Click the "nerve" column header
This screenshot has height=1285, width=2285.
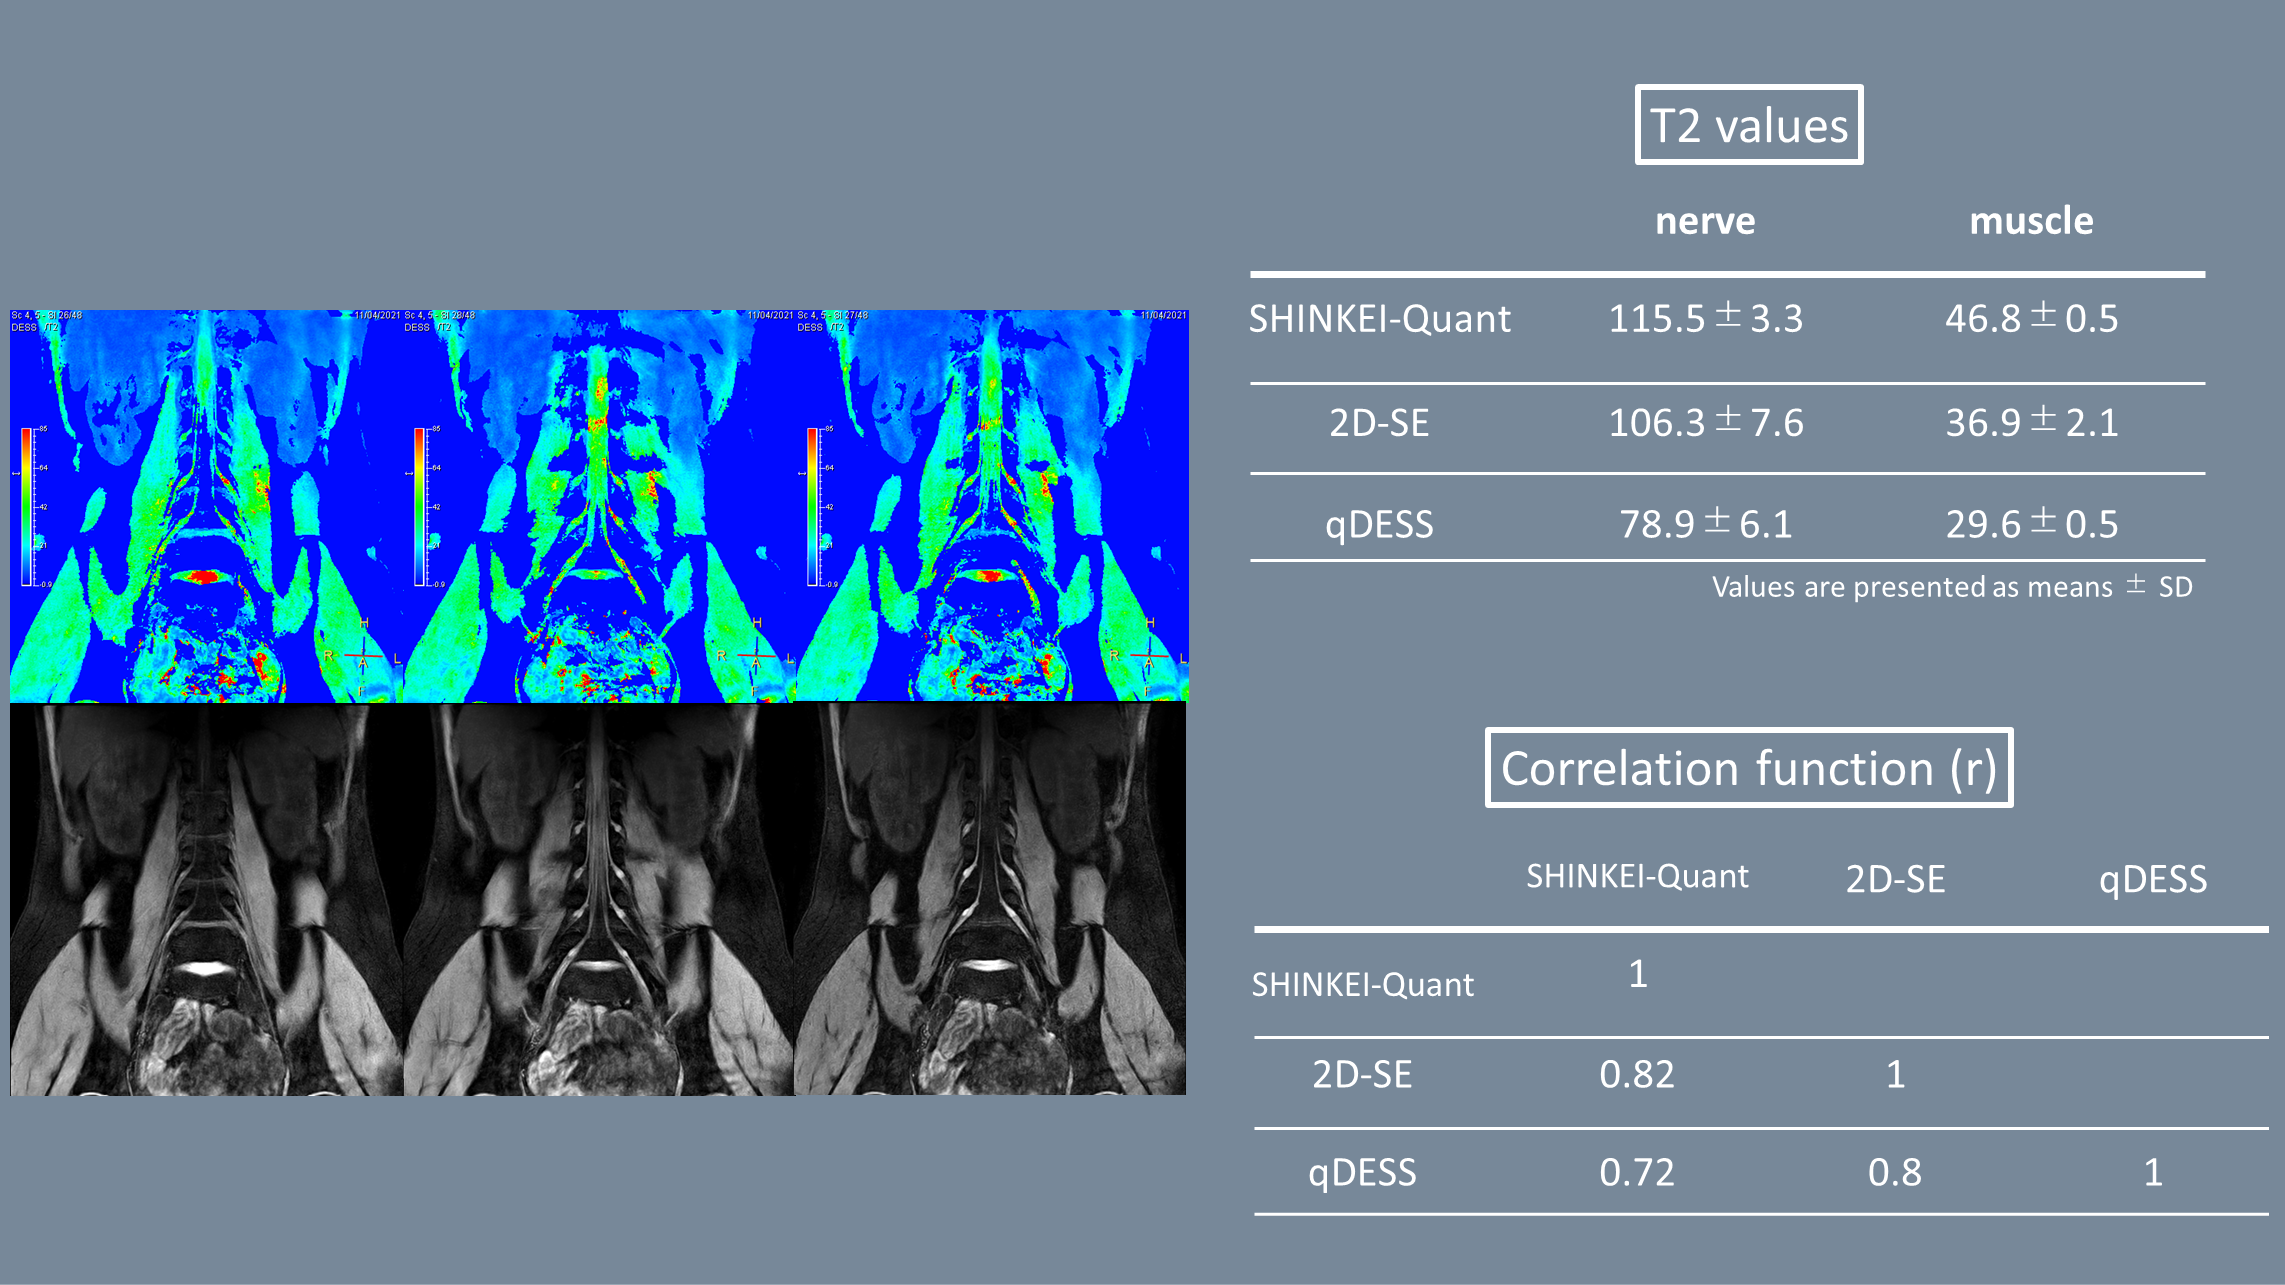tap(1705, 221)
